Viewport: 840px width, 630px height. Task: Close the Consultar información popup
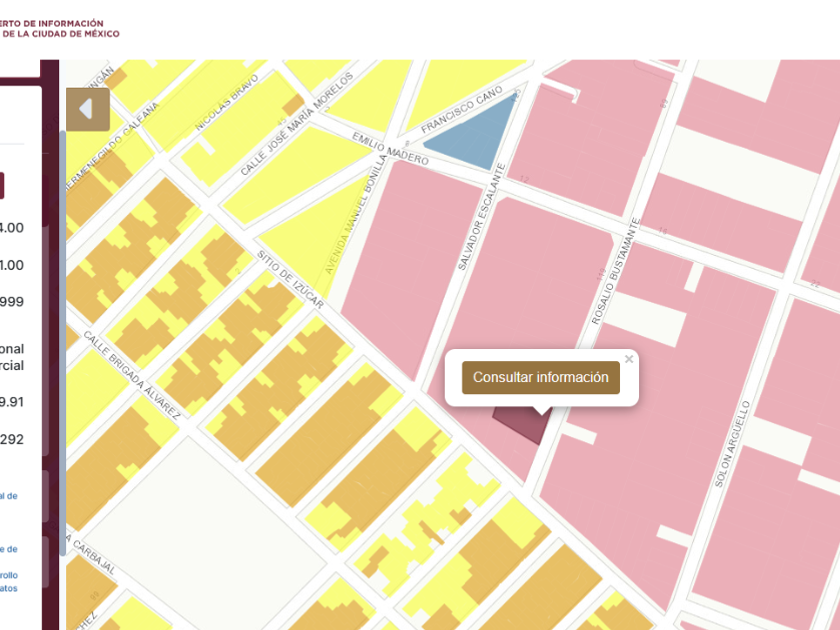click(x=629, y=359)
